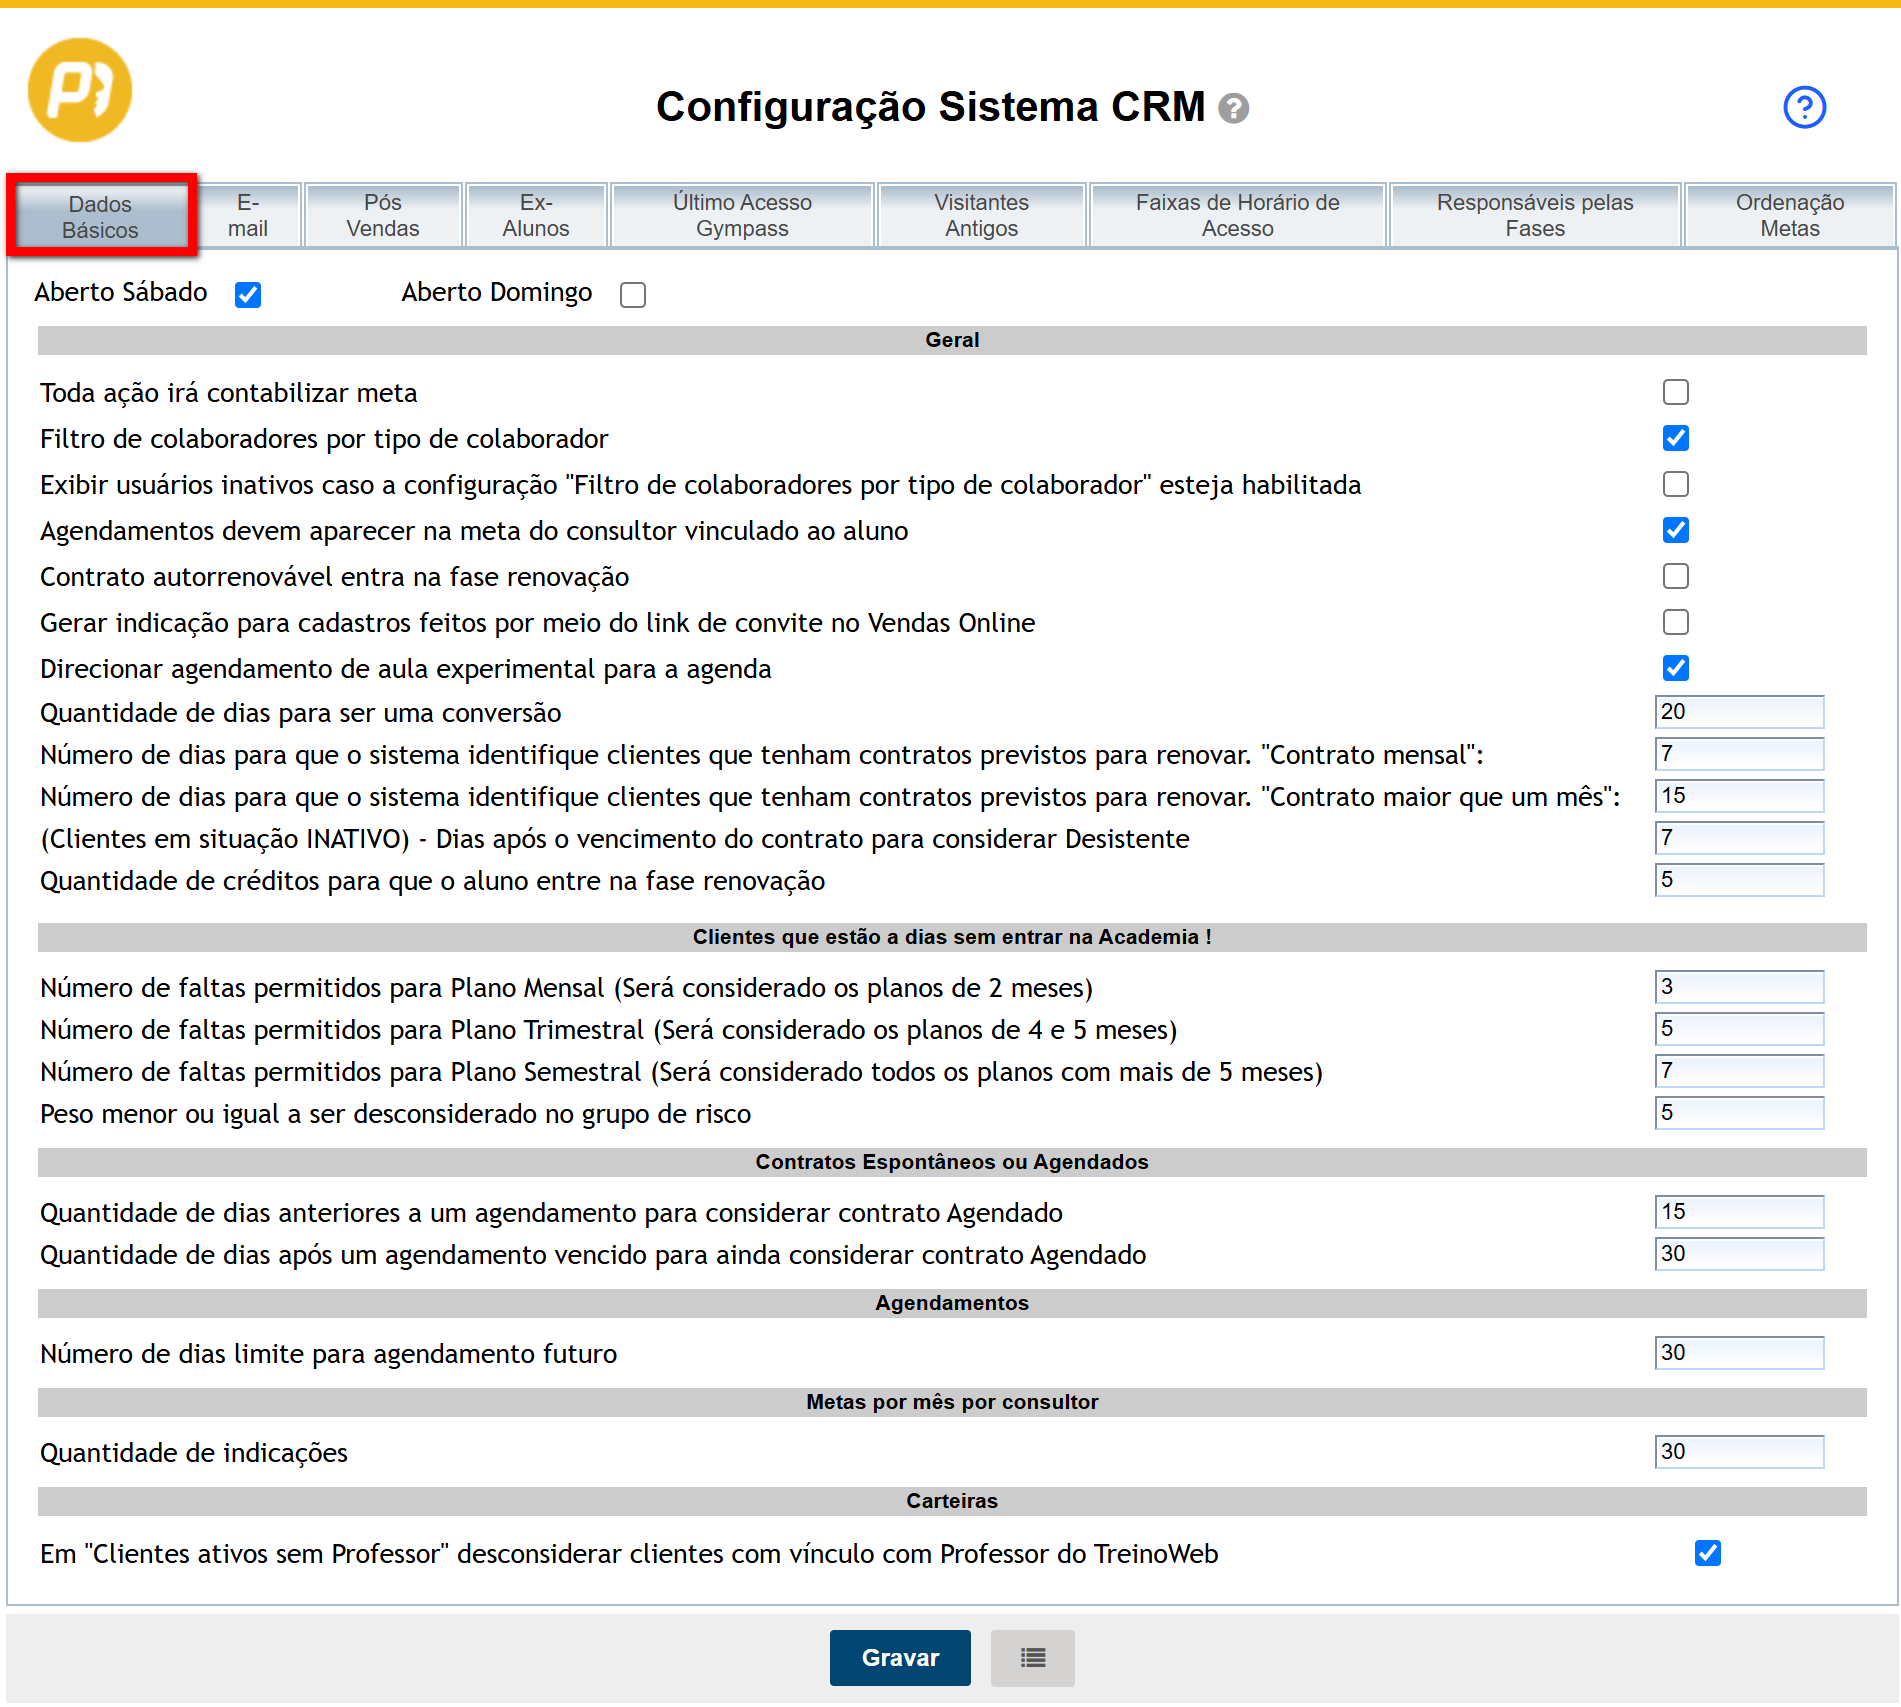Image resolution: width=1901 pixels, height=1707 pixels.
Task: Click the 'dias para ser uma conversão' field
Action: [x=1739, y=712]
